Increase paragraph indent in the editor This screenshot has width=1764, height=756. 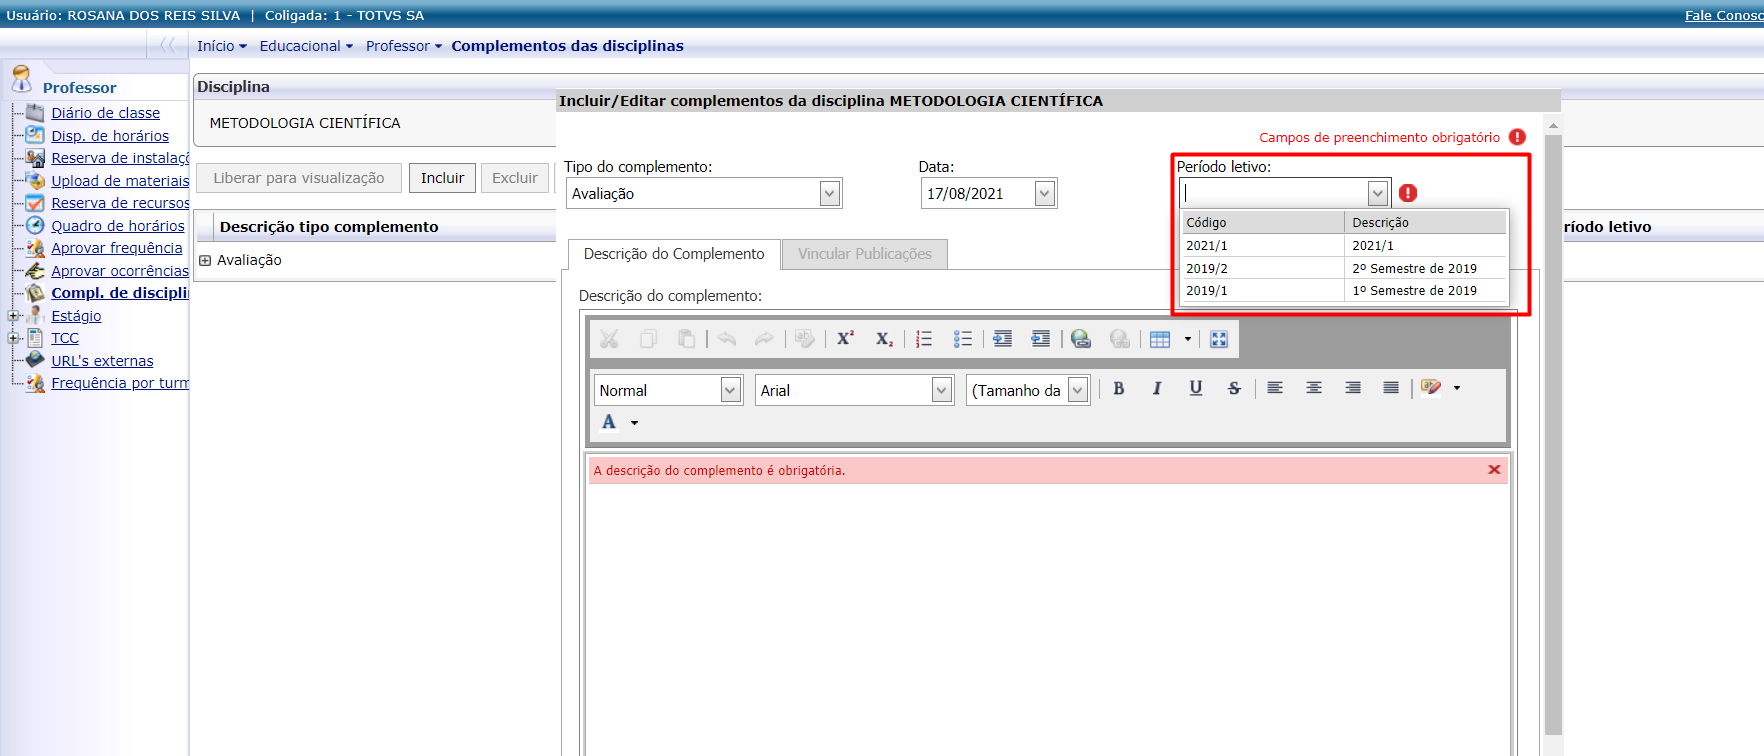[x=1002, y=339]
